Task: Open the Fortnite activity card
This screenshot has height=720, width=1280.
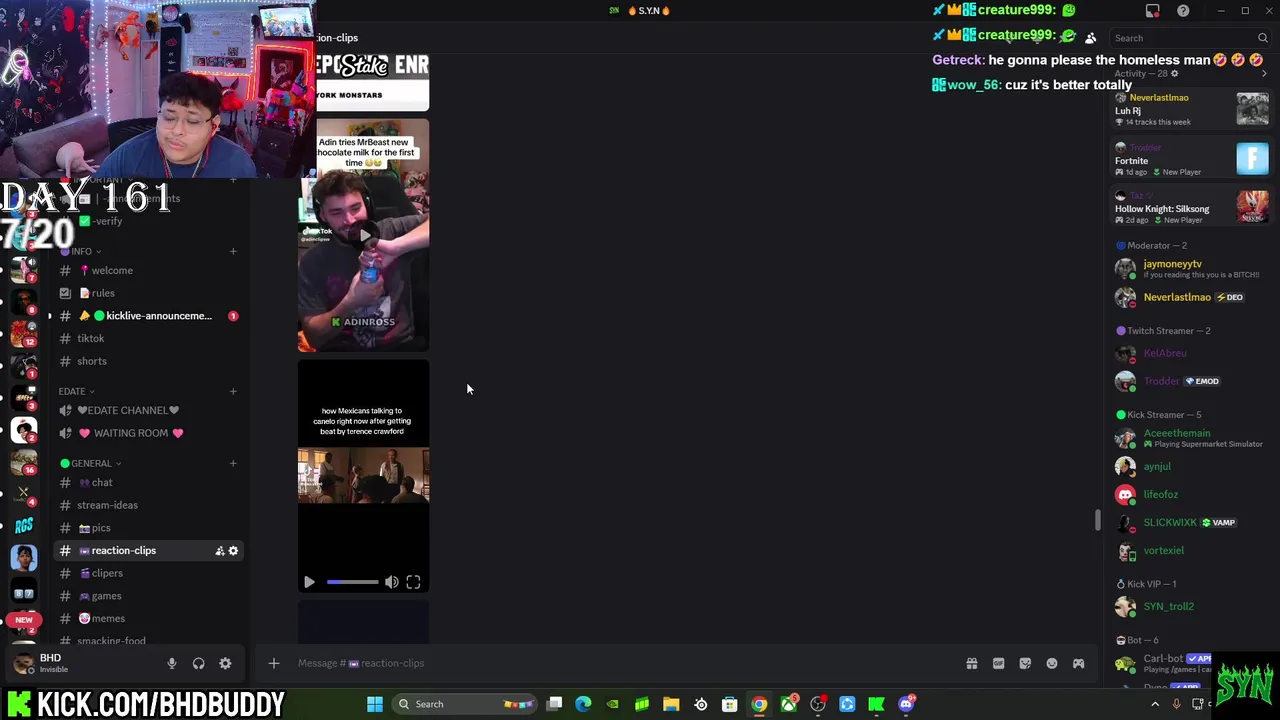Action: point(1191,159)
